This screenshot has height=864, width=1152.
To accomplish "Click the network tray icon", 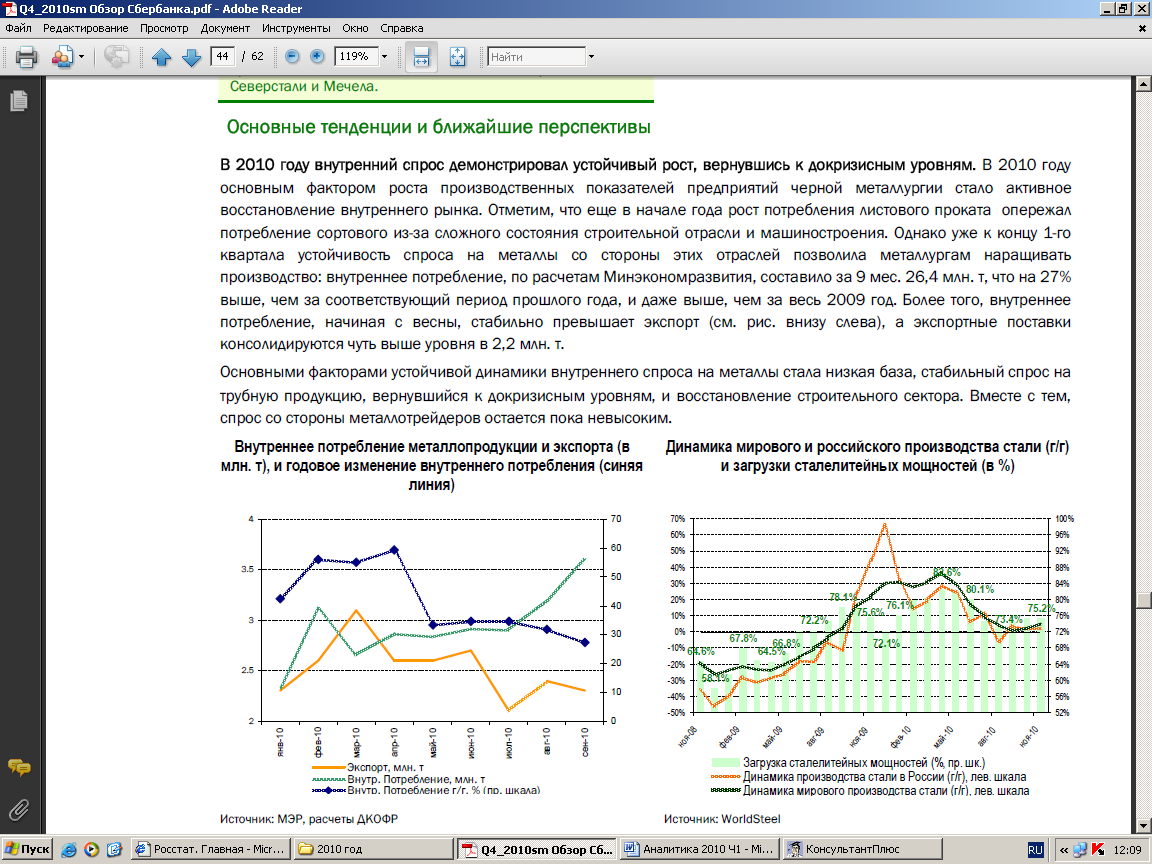I will pyautogui.click(x=1079, y=850).
